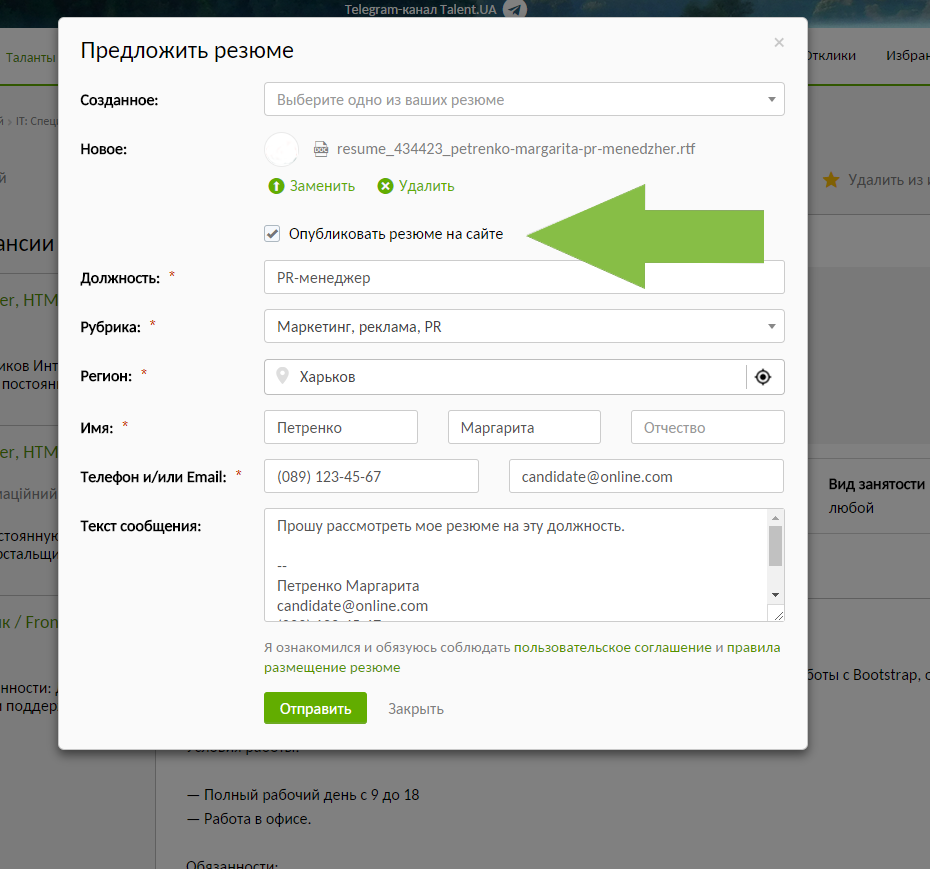Viewport: 930px width, 869px height.
Task: Open пользовательское соглашение link
Action: point(612,648)
